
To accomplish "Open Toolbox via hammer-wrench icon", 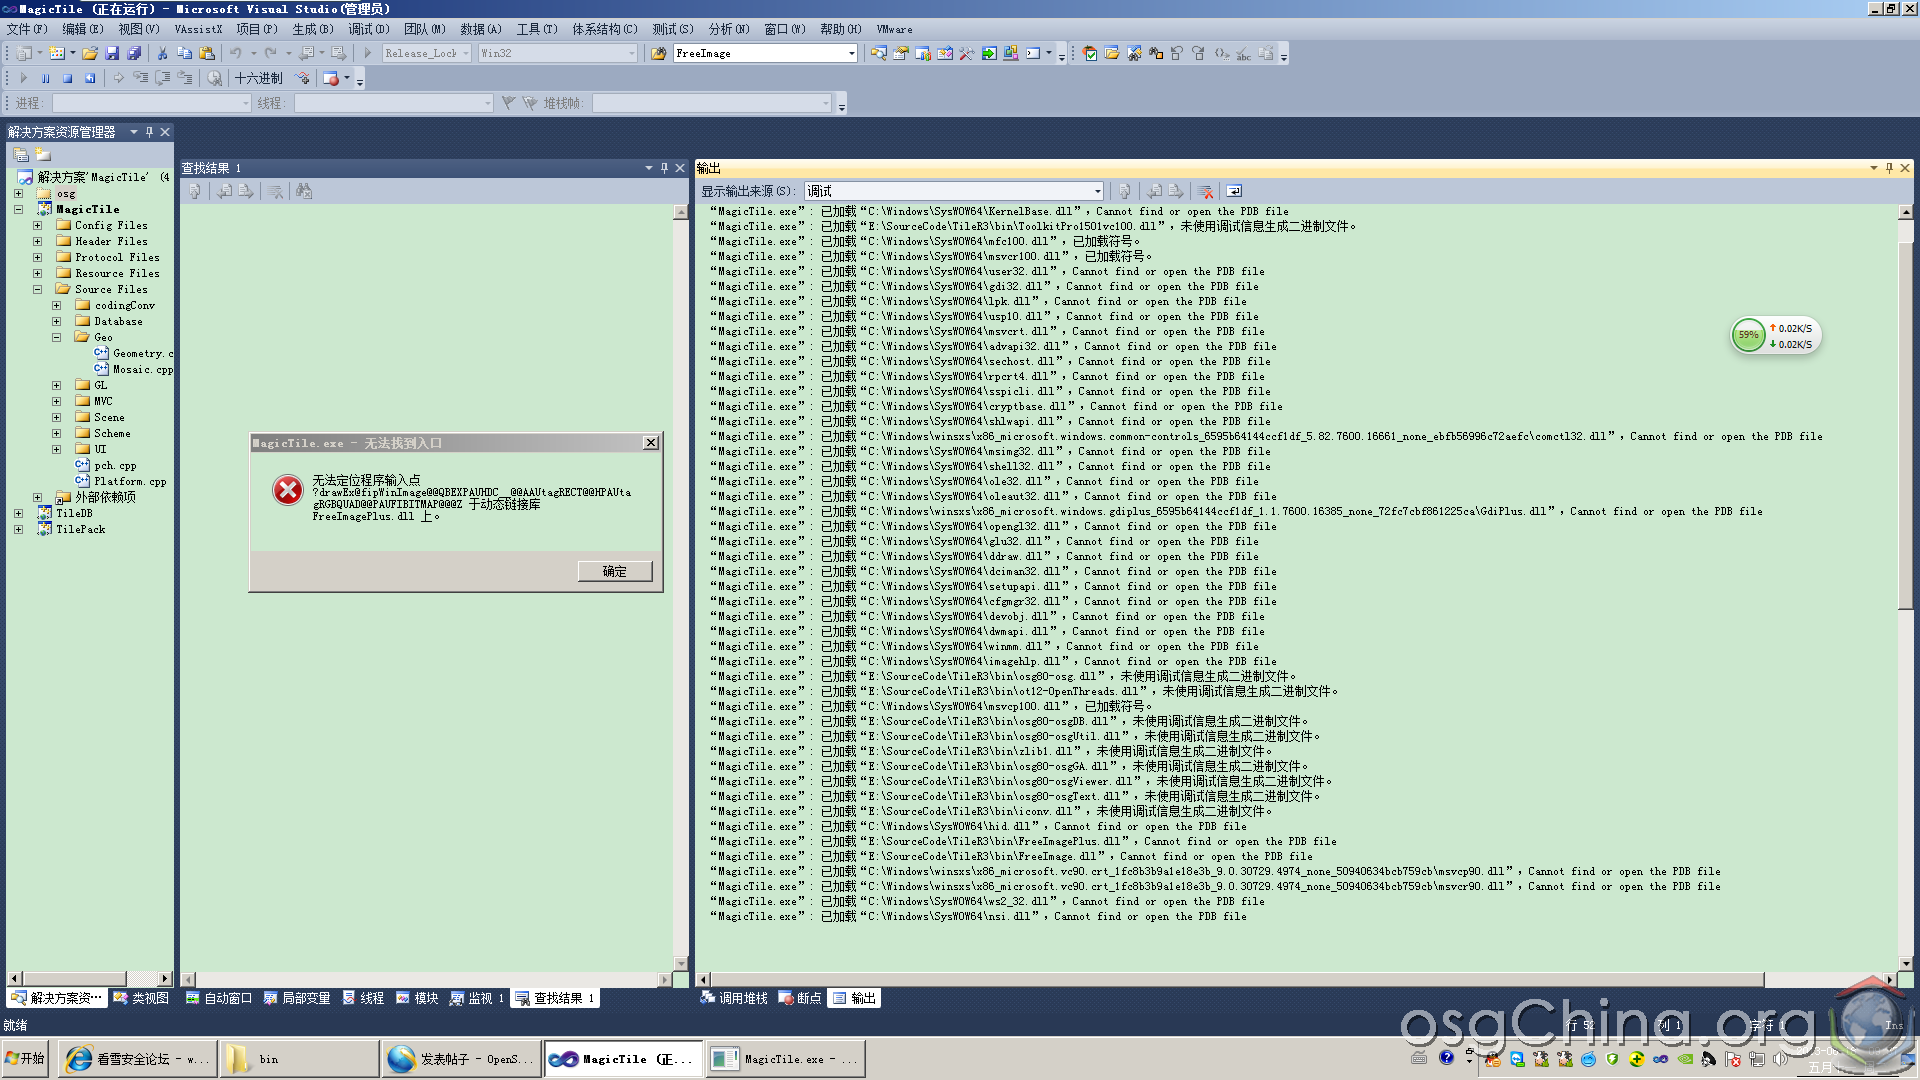I will click(966, 53).
